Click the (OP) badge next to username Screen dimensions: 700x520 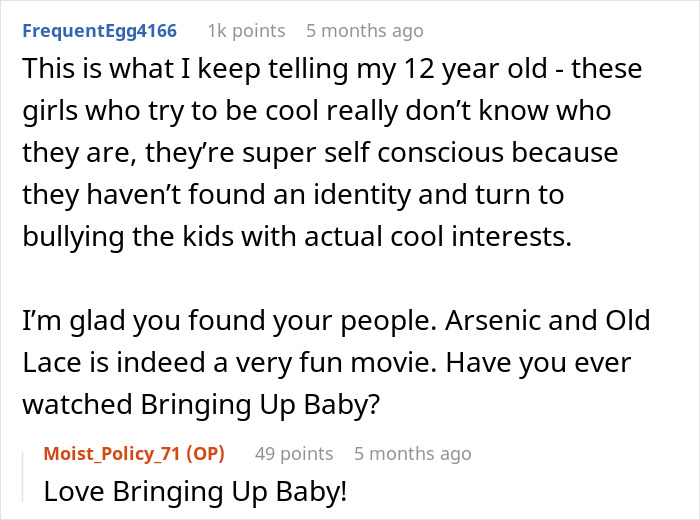[204, 453]
